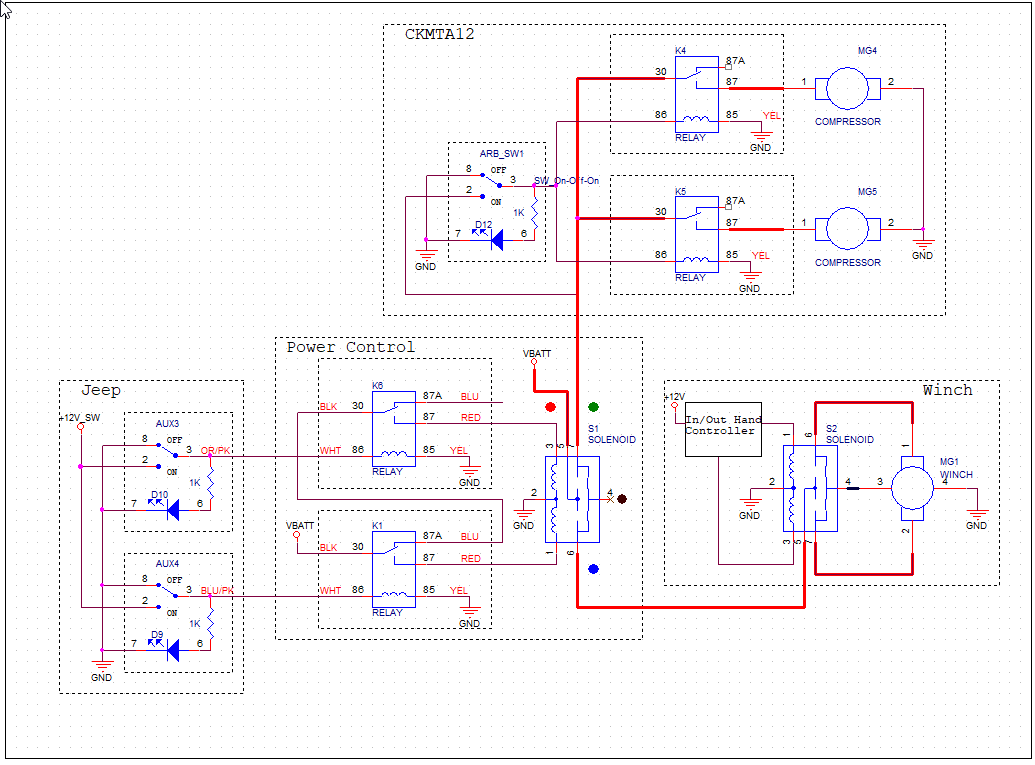This screenshot has width=1035, height=765.
Task: Select the S2 solenoid component body
Action: 810,488
